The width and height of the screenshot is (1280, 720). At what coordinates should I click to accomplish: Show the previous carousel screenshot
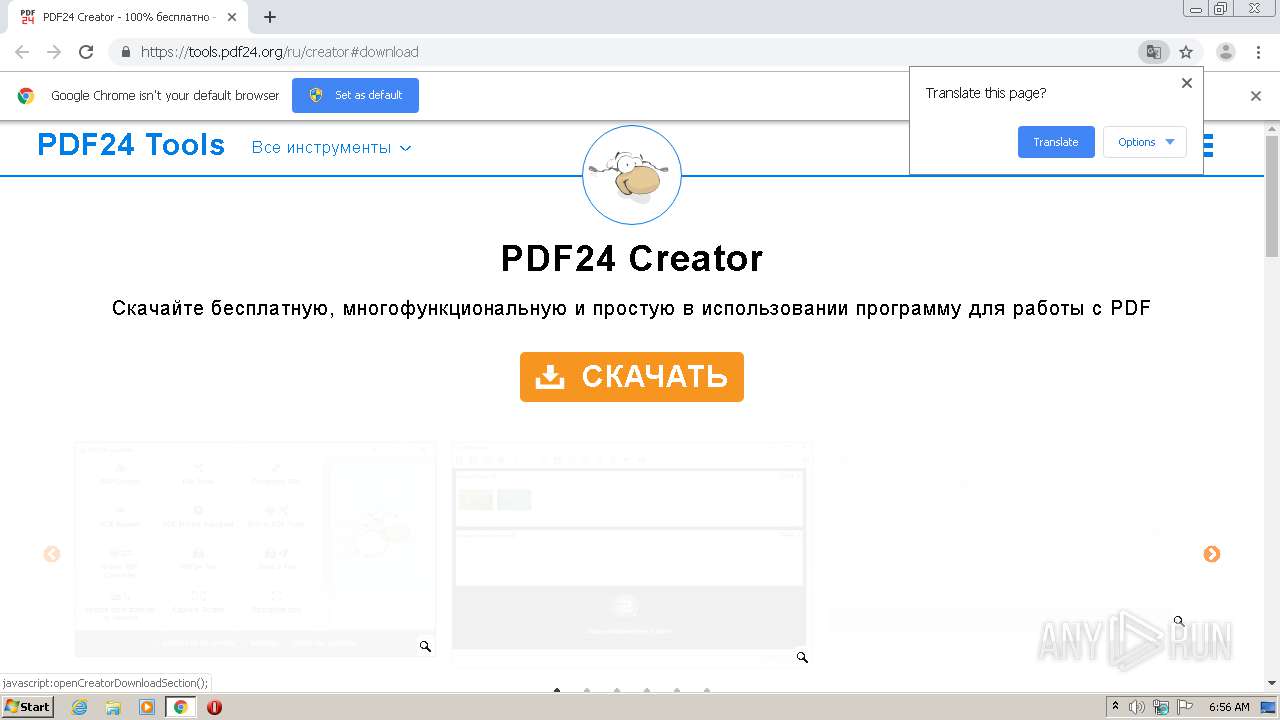[52, 554]
